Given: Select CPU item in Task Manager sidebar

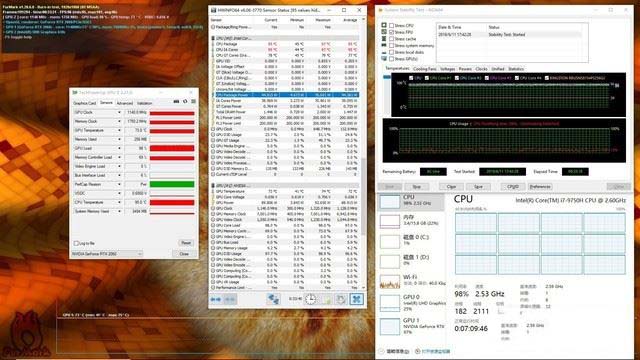Looking at the screenshot, I should point(411,201).
